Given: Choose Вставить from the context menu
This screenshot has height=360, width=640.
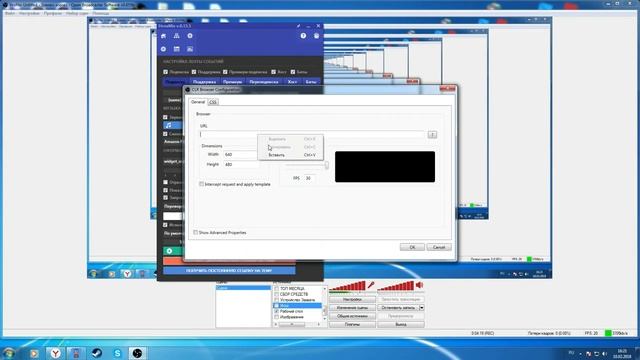Looking at the screenshot, I should coord(290,155).
